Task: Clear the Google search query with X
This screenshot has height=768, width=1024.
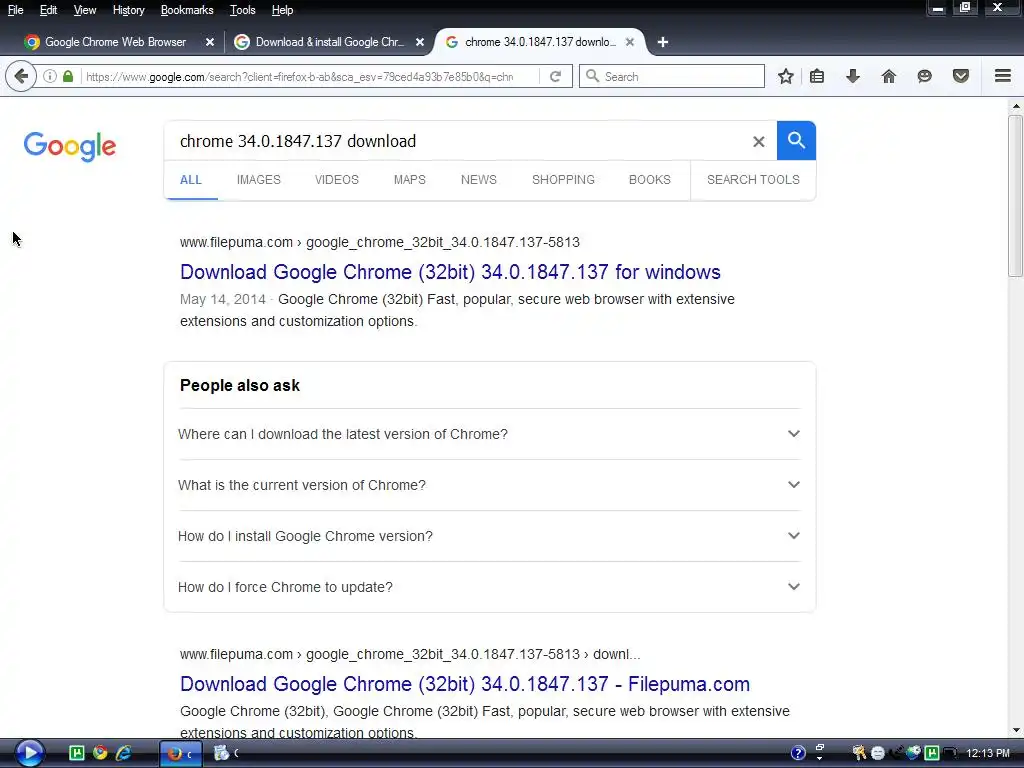Action: click(x=758, y=141)
